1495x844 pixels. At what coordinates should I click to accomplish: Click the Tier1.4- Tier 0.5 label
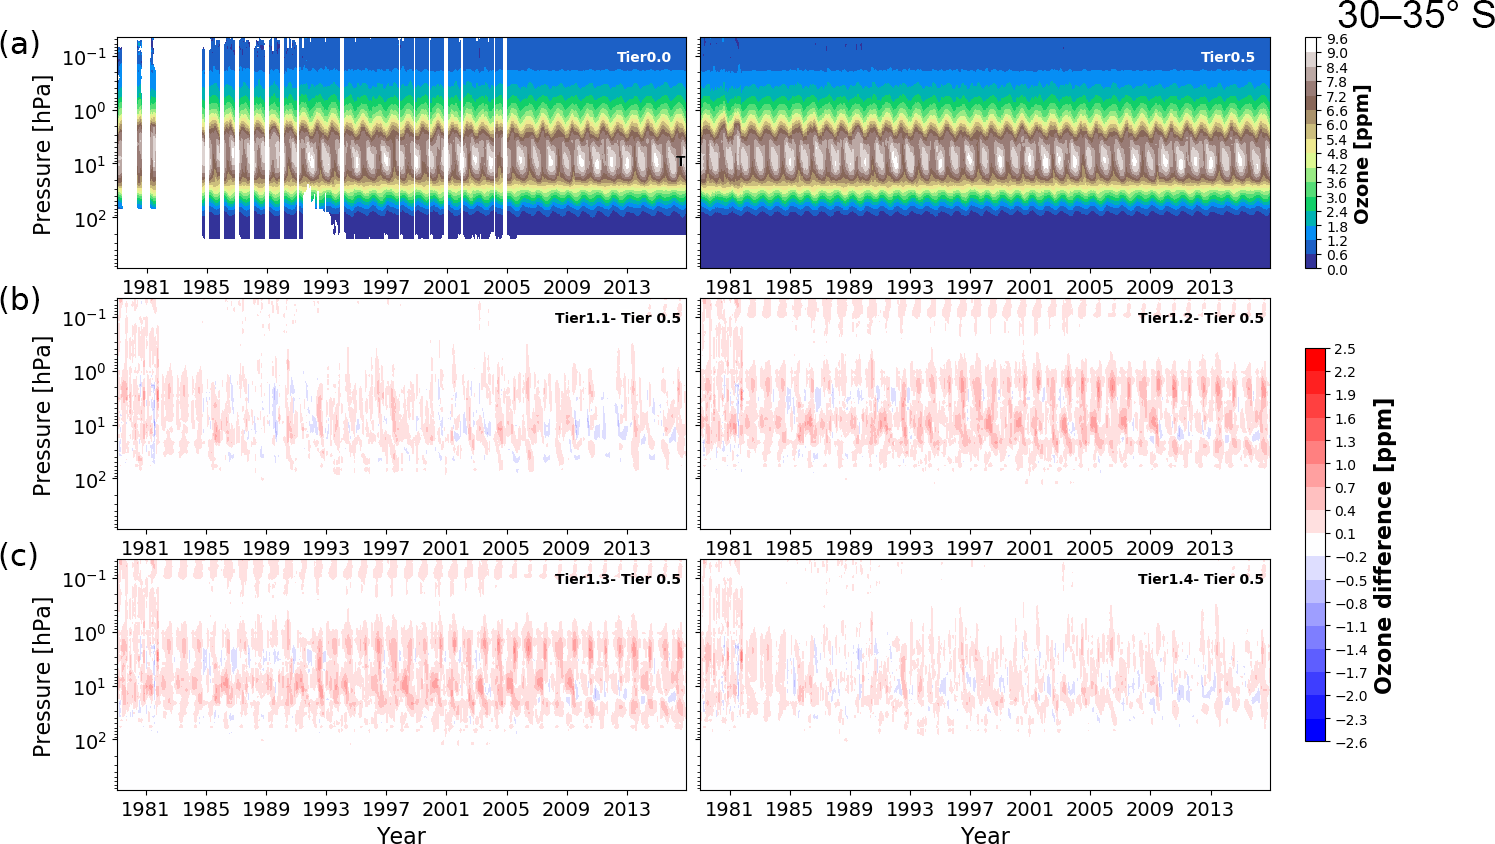click(x=1200, y=579)
